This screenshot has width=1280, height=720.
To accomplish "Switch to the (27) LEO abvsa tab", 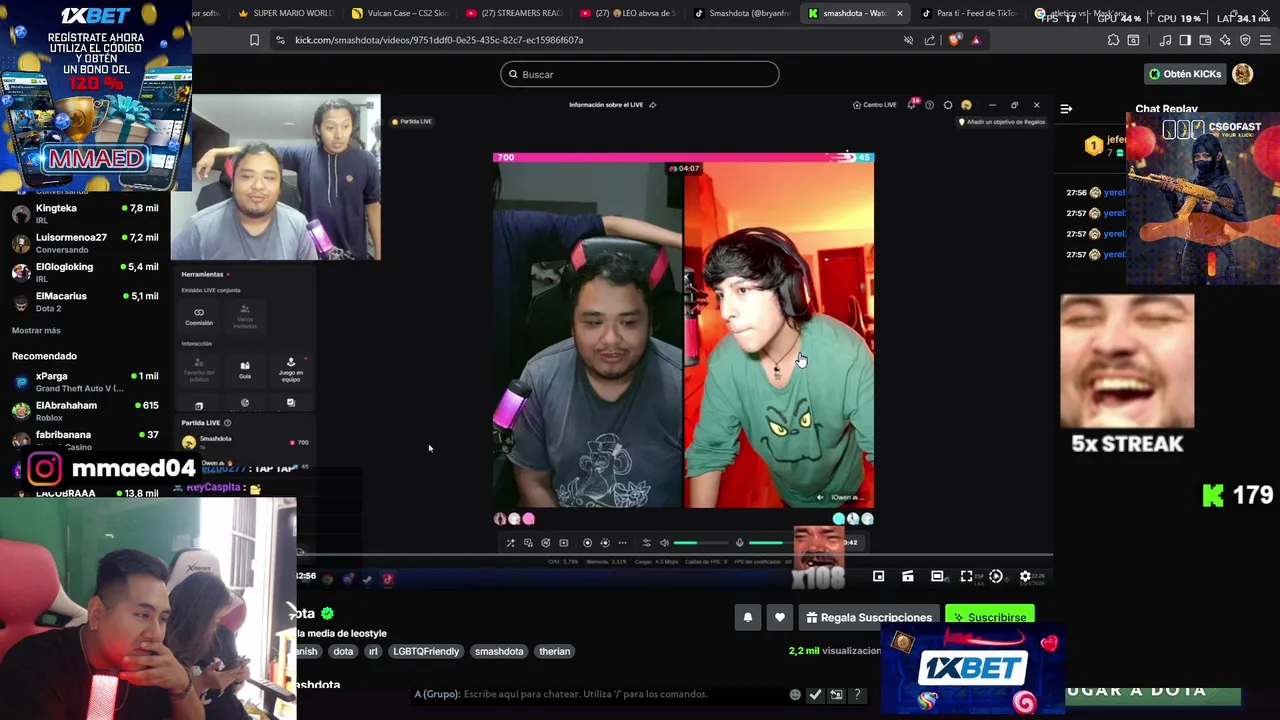I will click(628, 13).
